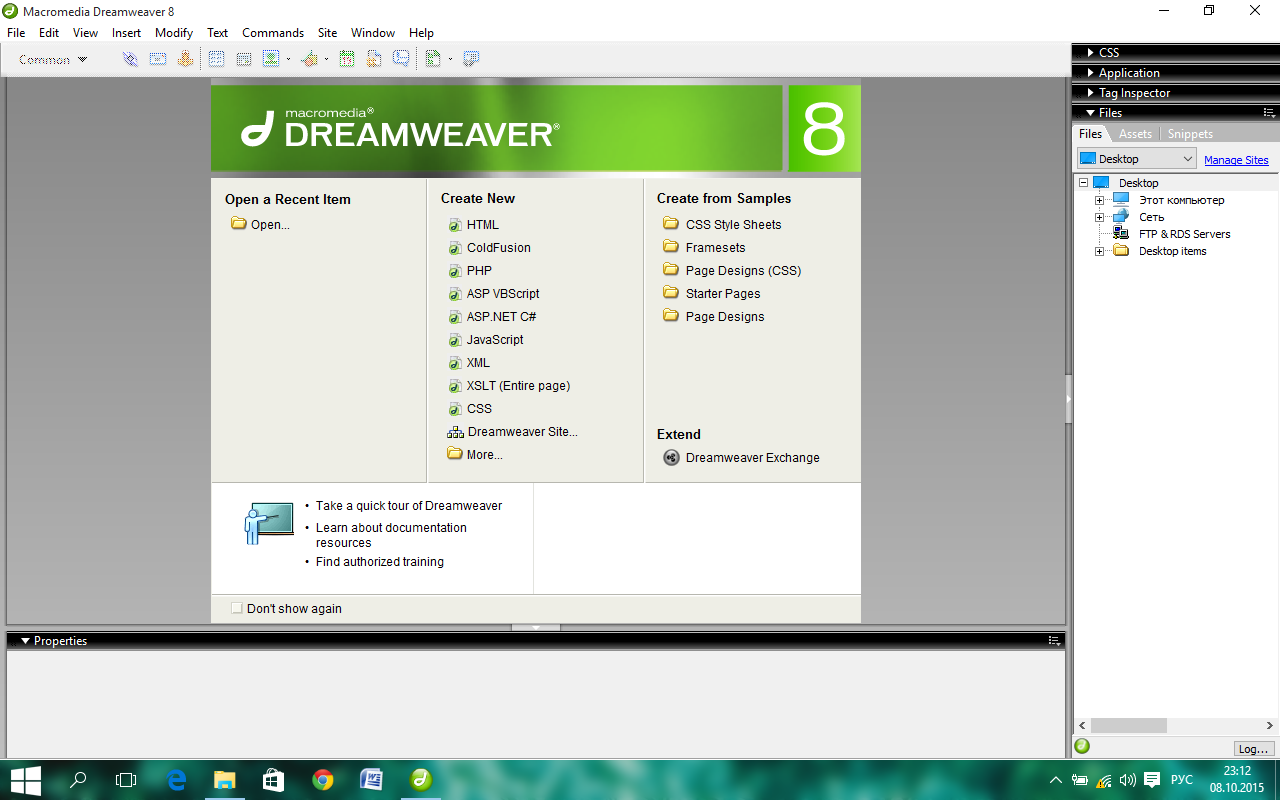Open the Modify menu
Image resolution: width=1280 pixels, height=800 pixels.
[x=174, y=33]
